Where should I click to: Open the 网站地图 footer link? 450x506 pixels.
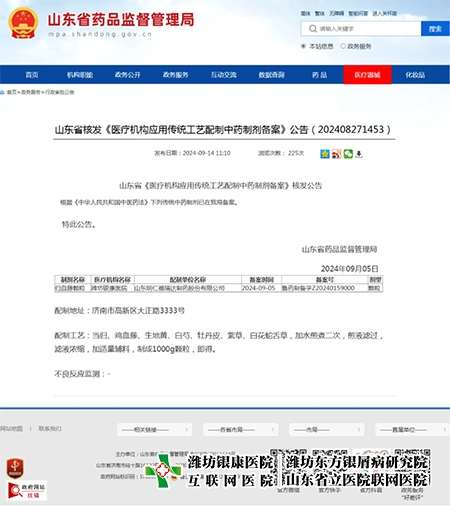(x=11, y=428)
